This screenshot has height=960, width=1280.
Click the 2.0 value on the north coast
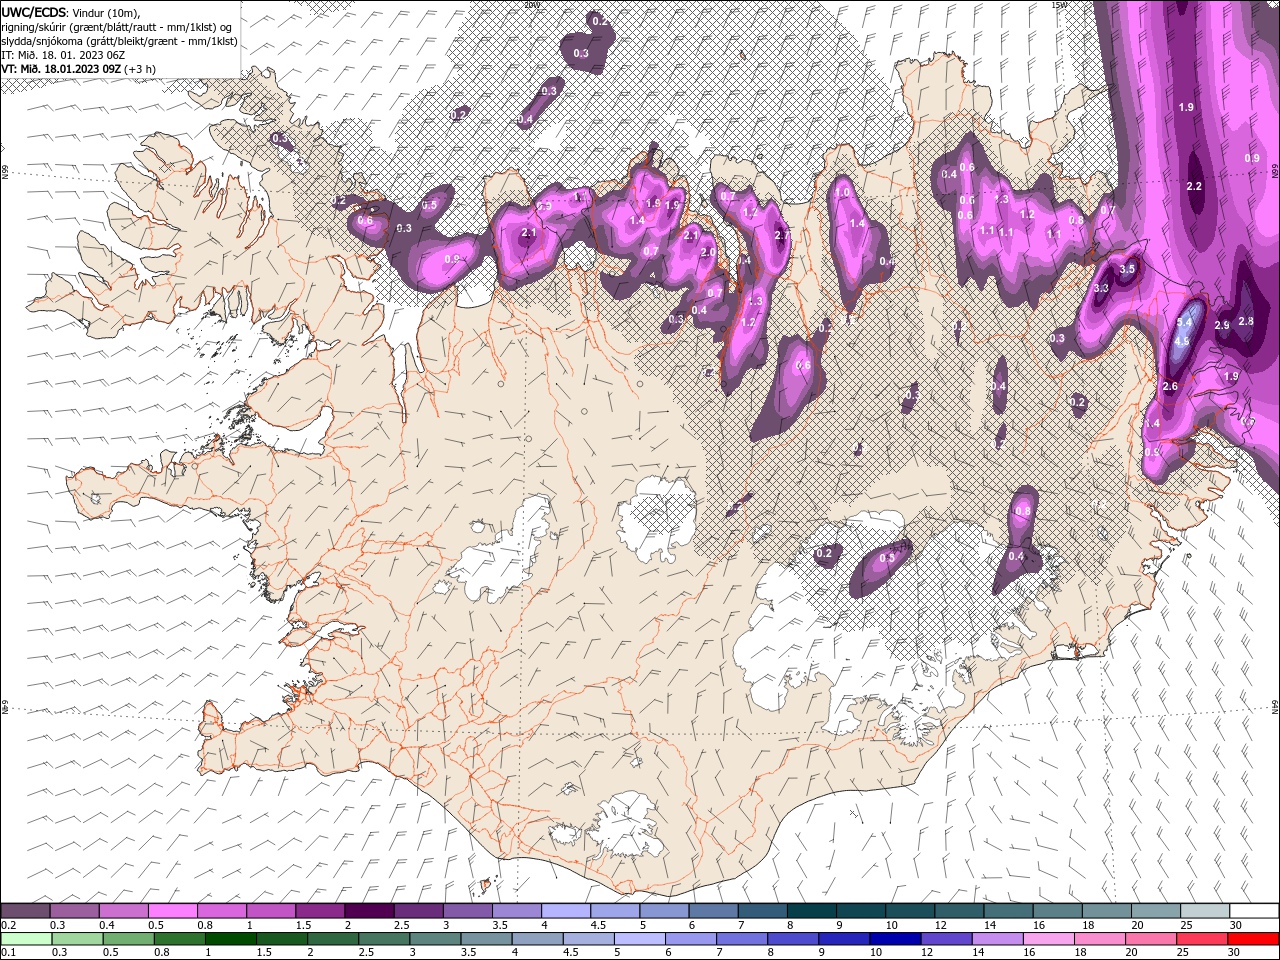coord(708,252)
